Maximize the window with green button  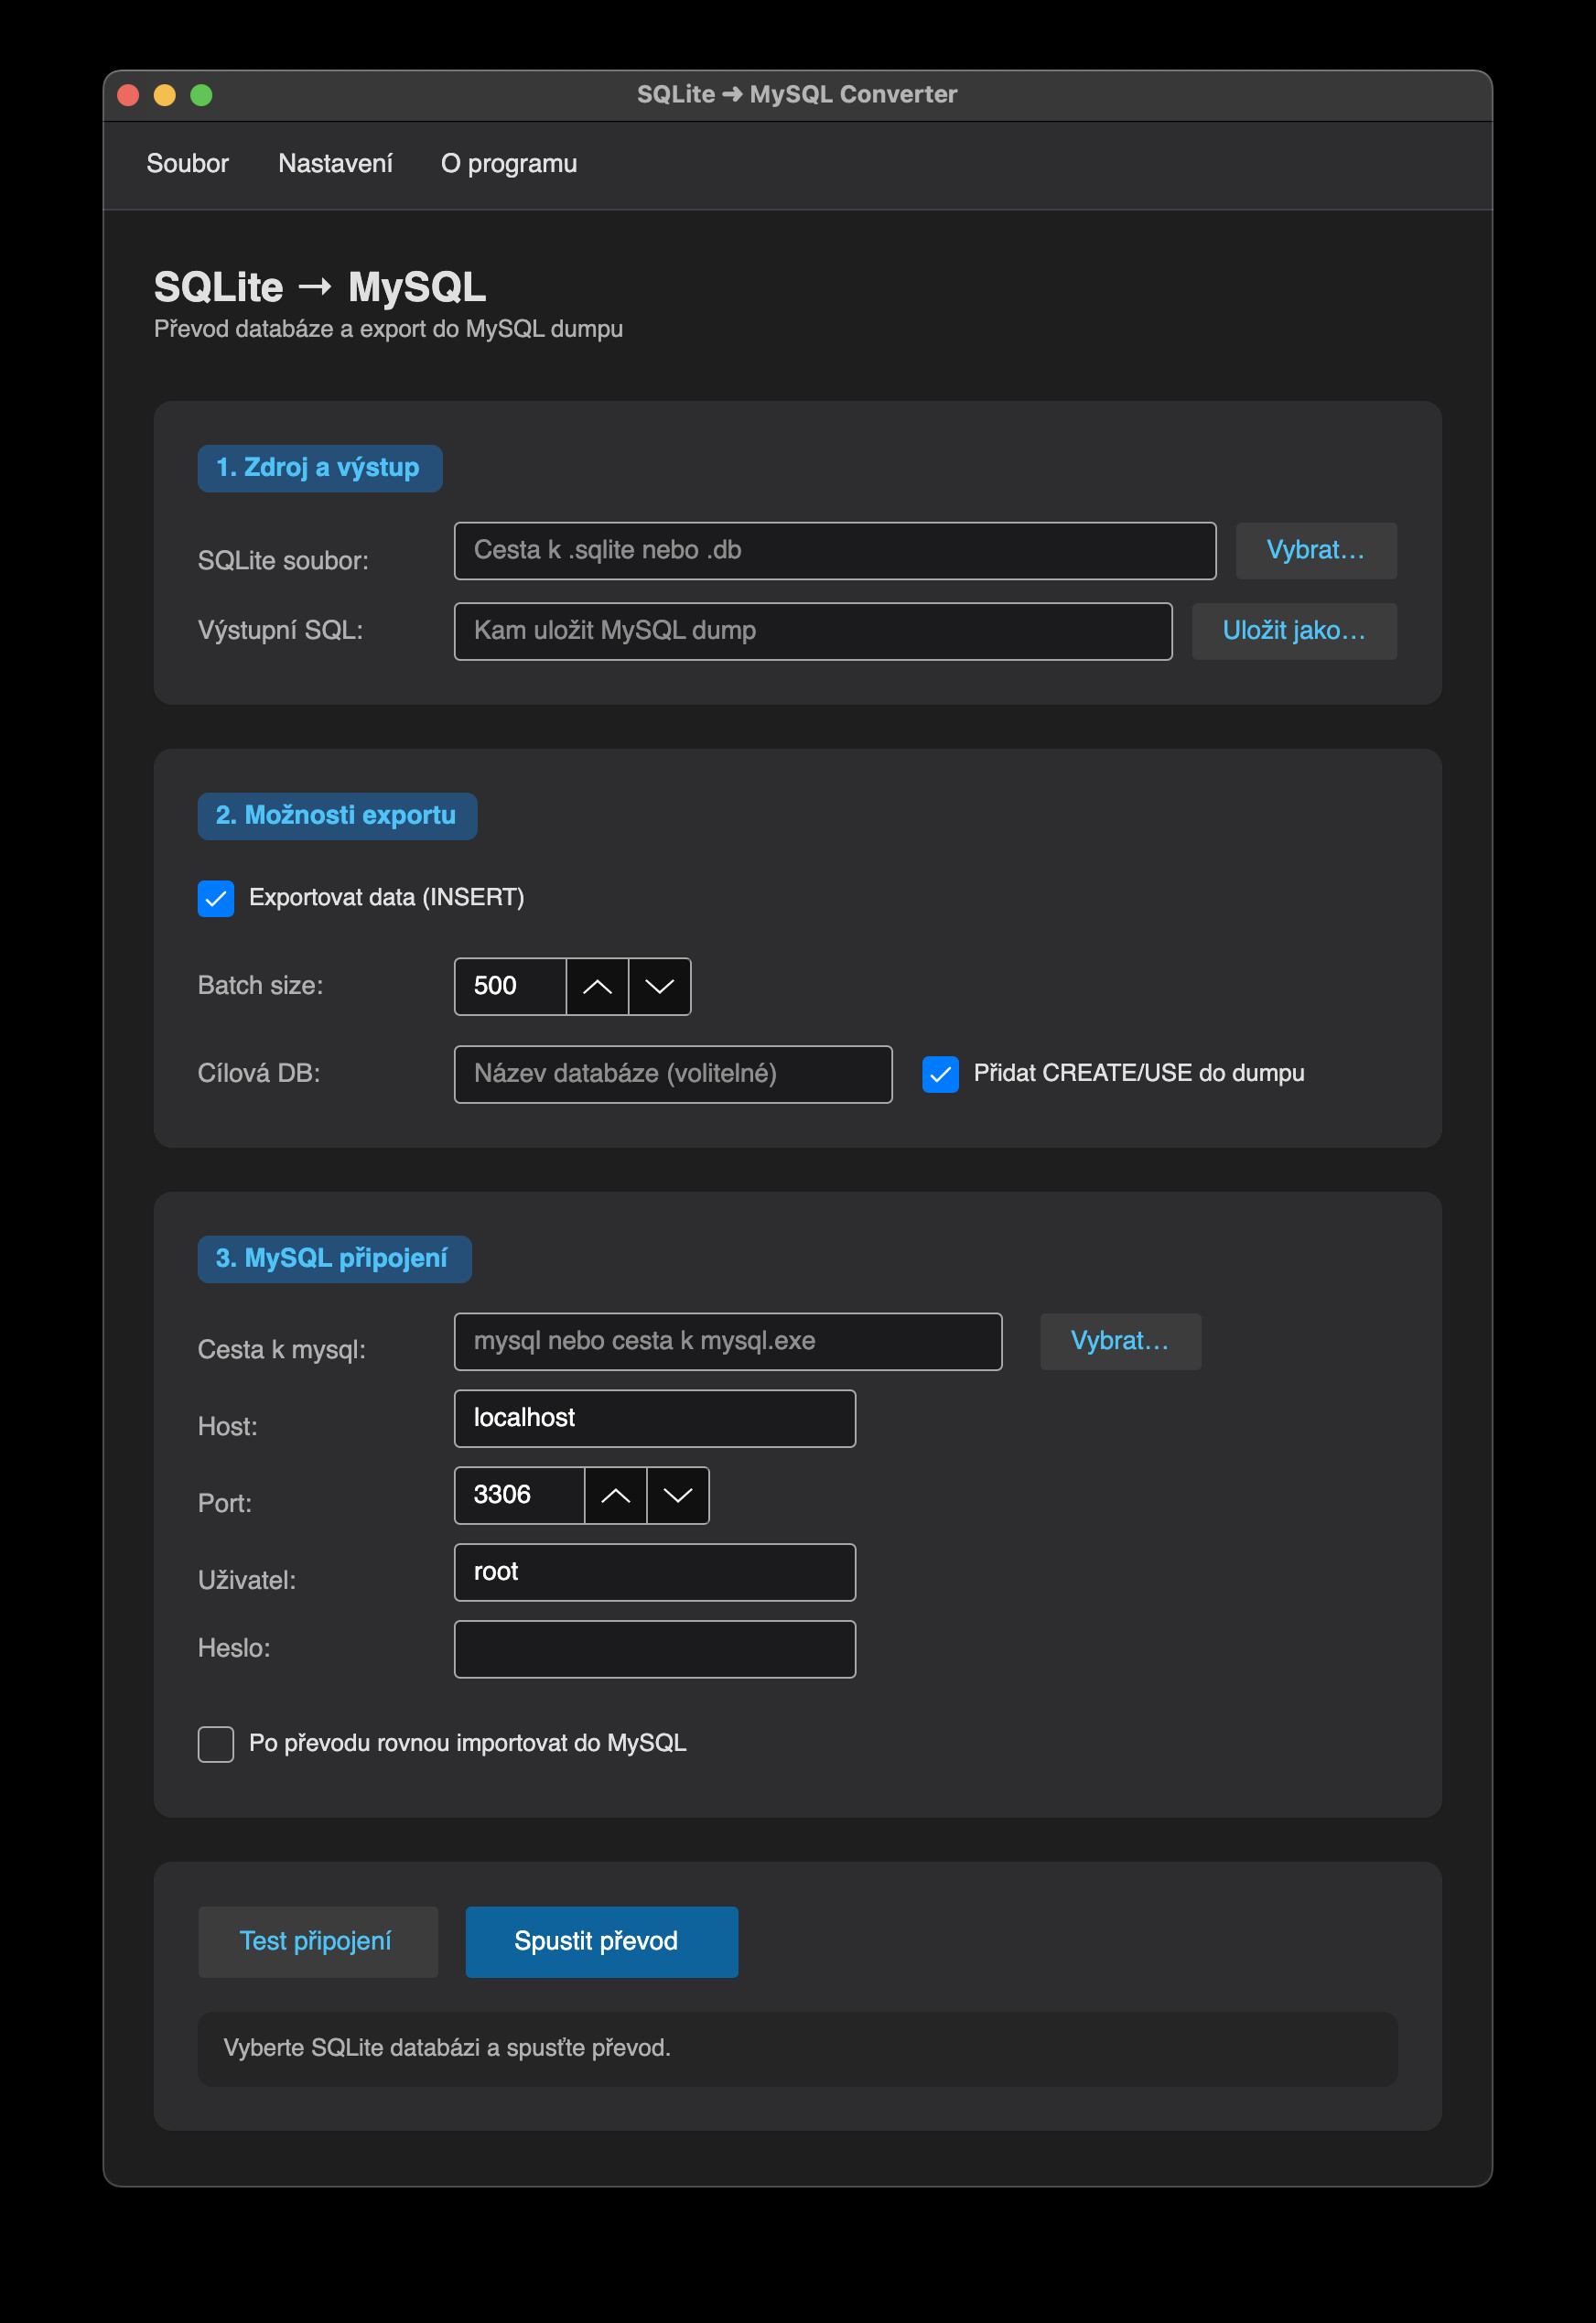(x=201, y=95)
